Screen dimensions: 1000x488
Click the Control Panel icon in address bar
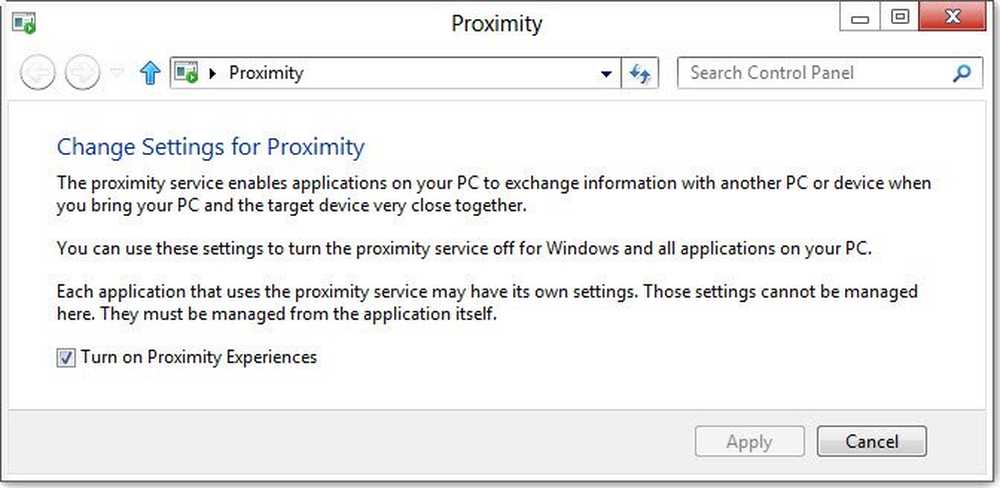[x=186, y=73]
